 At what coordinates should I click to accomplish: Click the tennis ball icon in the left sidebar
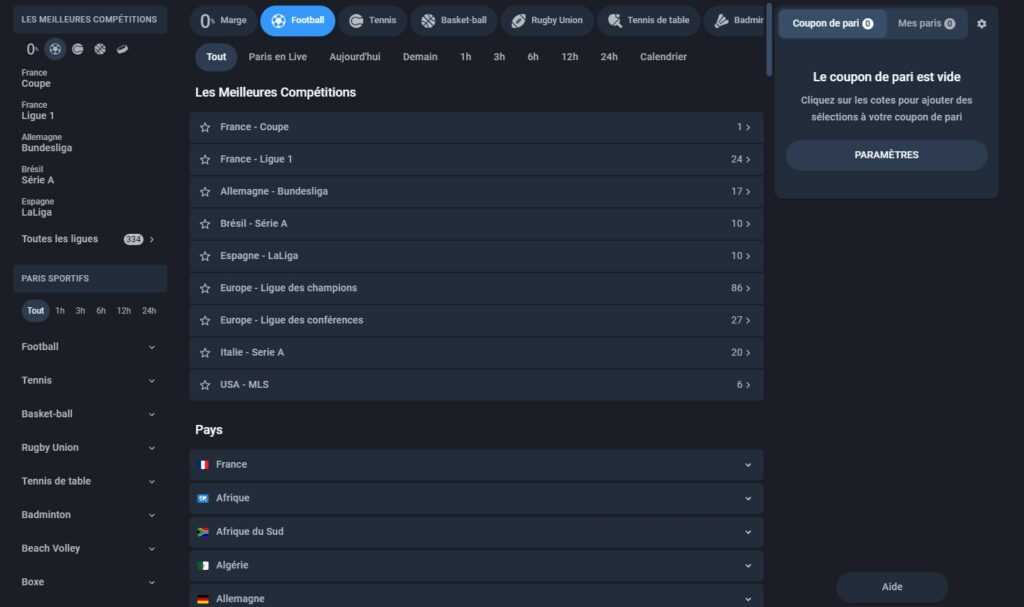tap(78, 49)
